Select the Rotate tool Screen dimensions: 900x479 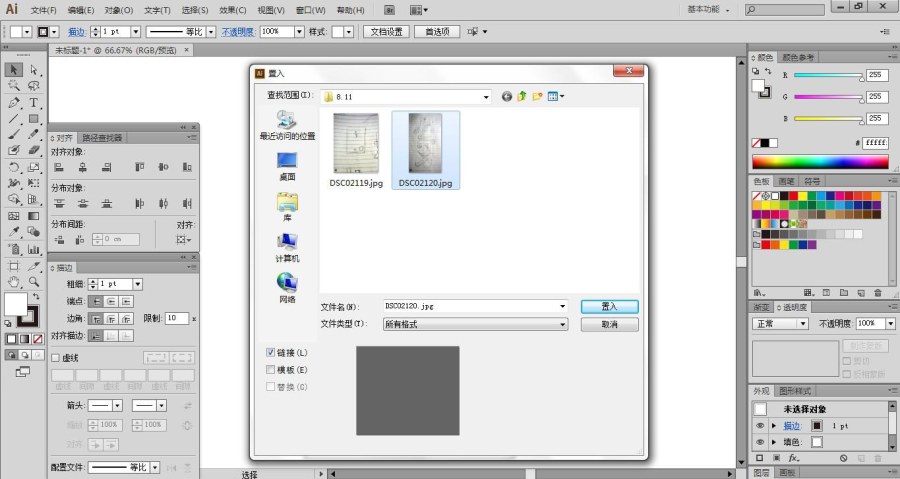[x=14, y=167]
